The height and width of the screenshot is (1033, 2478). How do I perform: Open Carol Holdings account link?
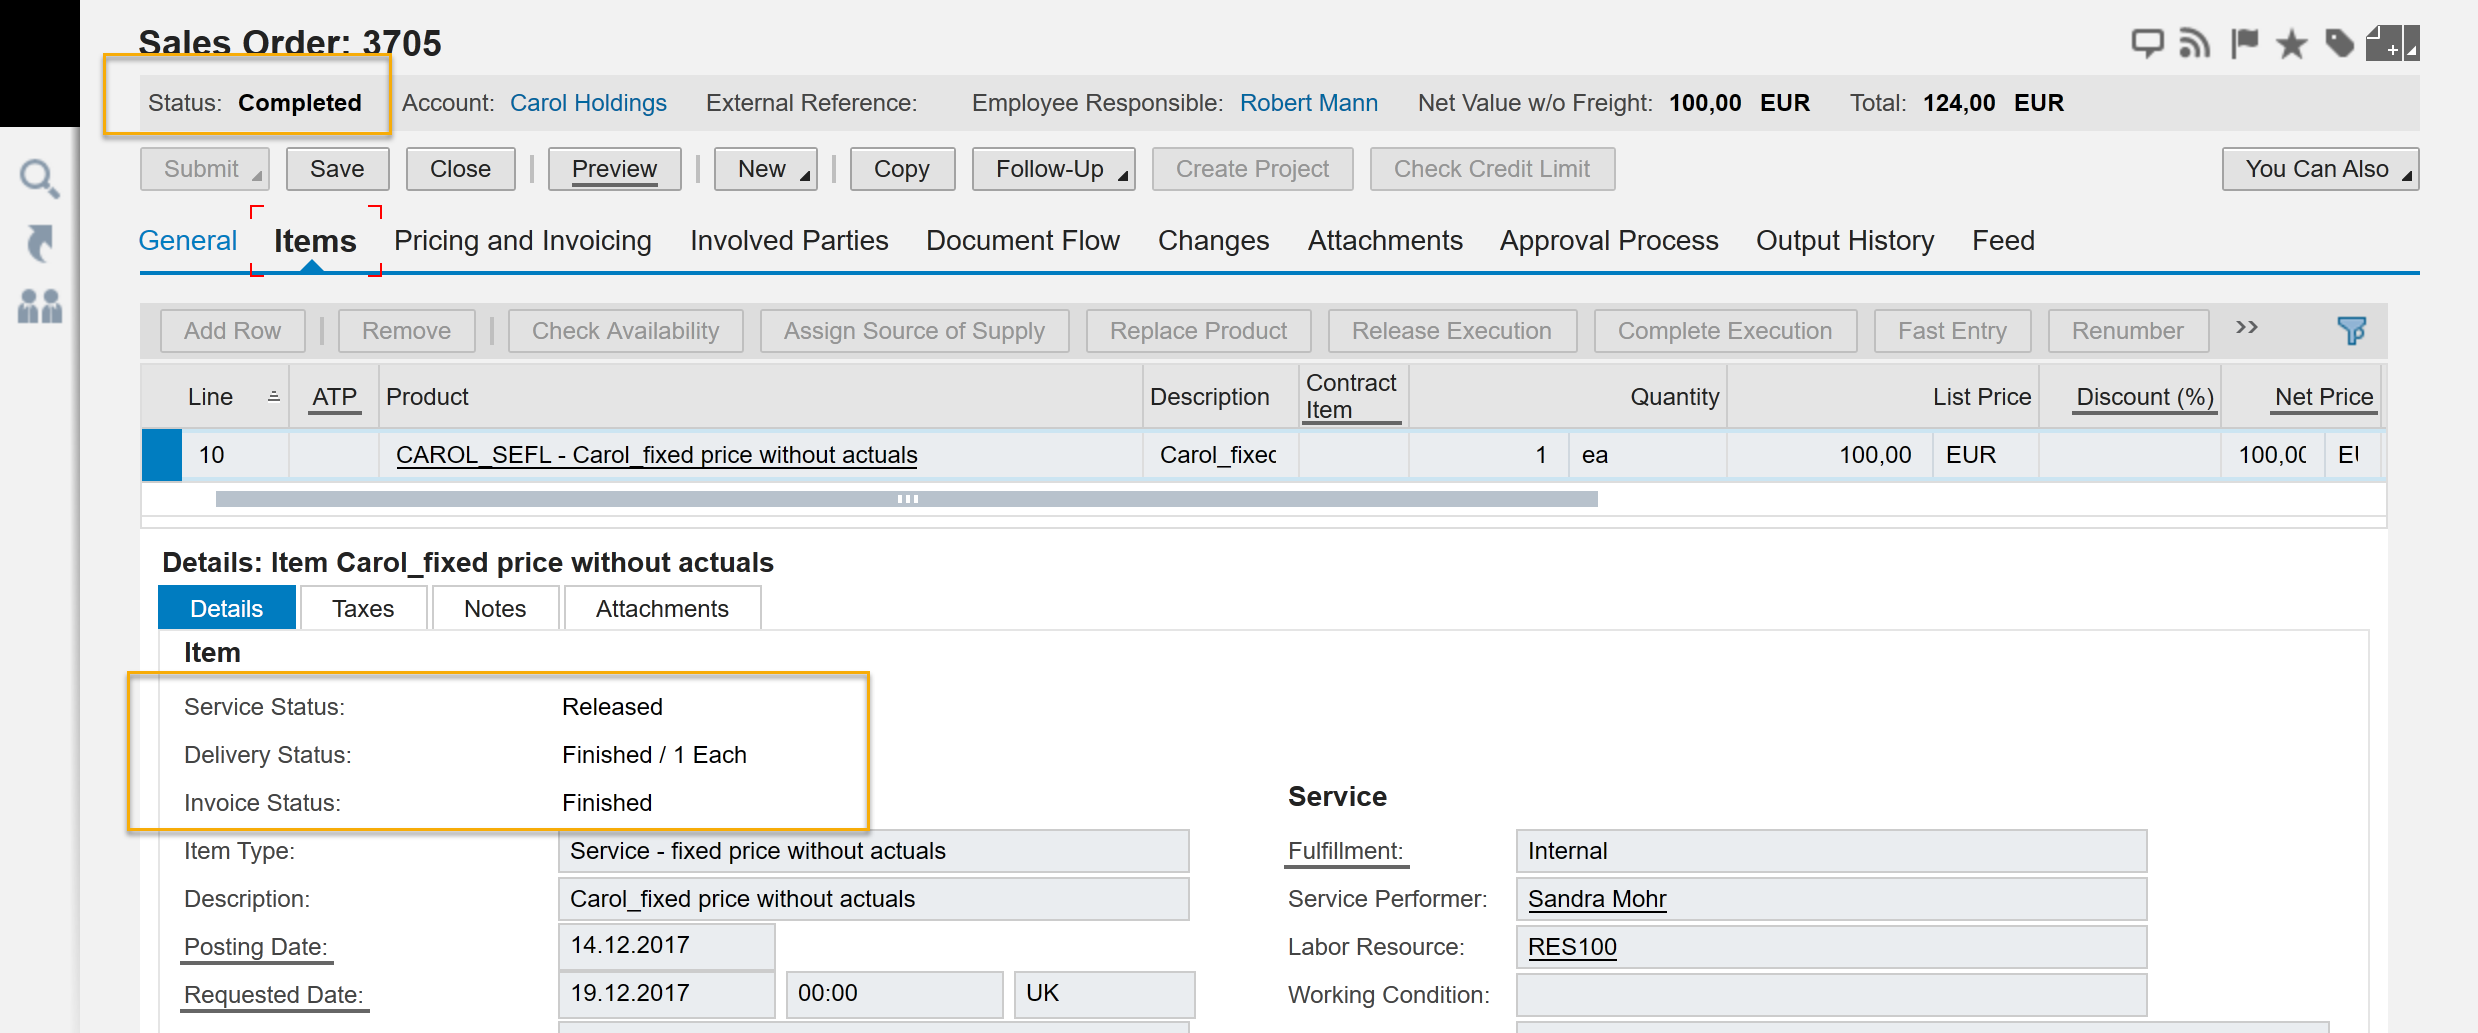tap(588, 103)
